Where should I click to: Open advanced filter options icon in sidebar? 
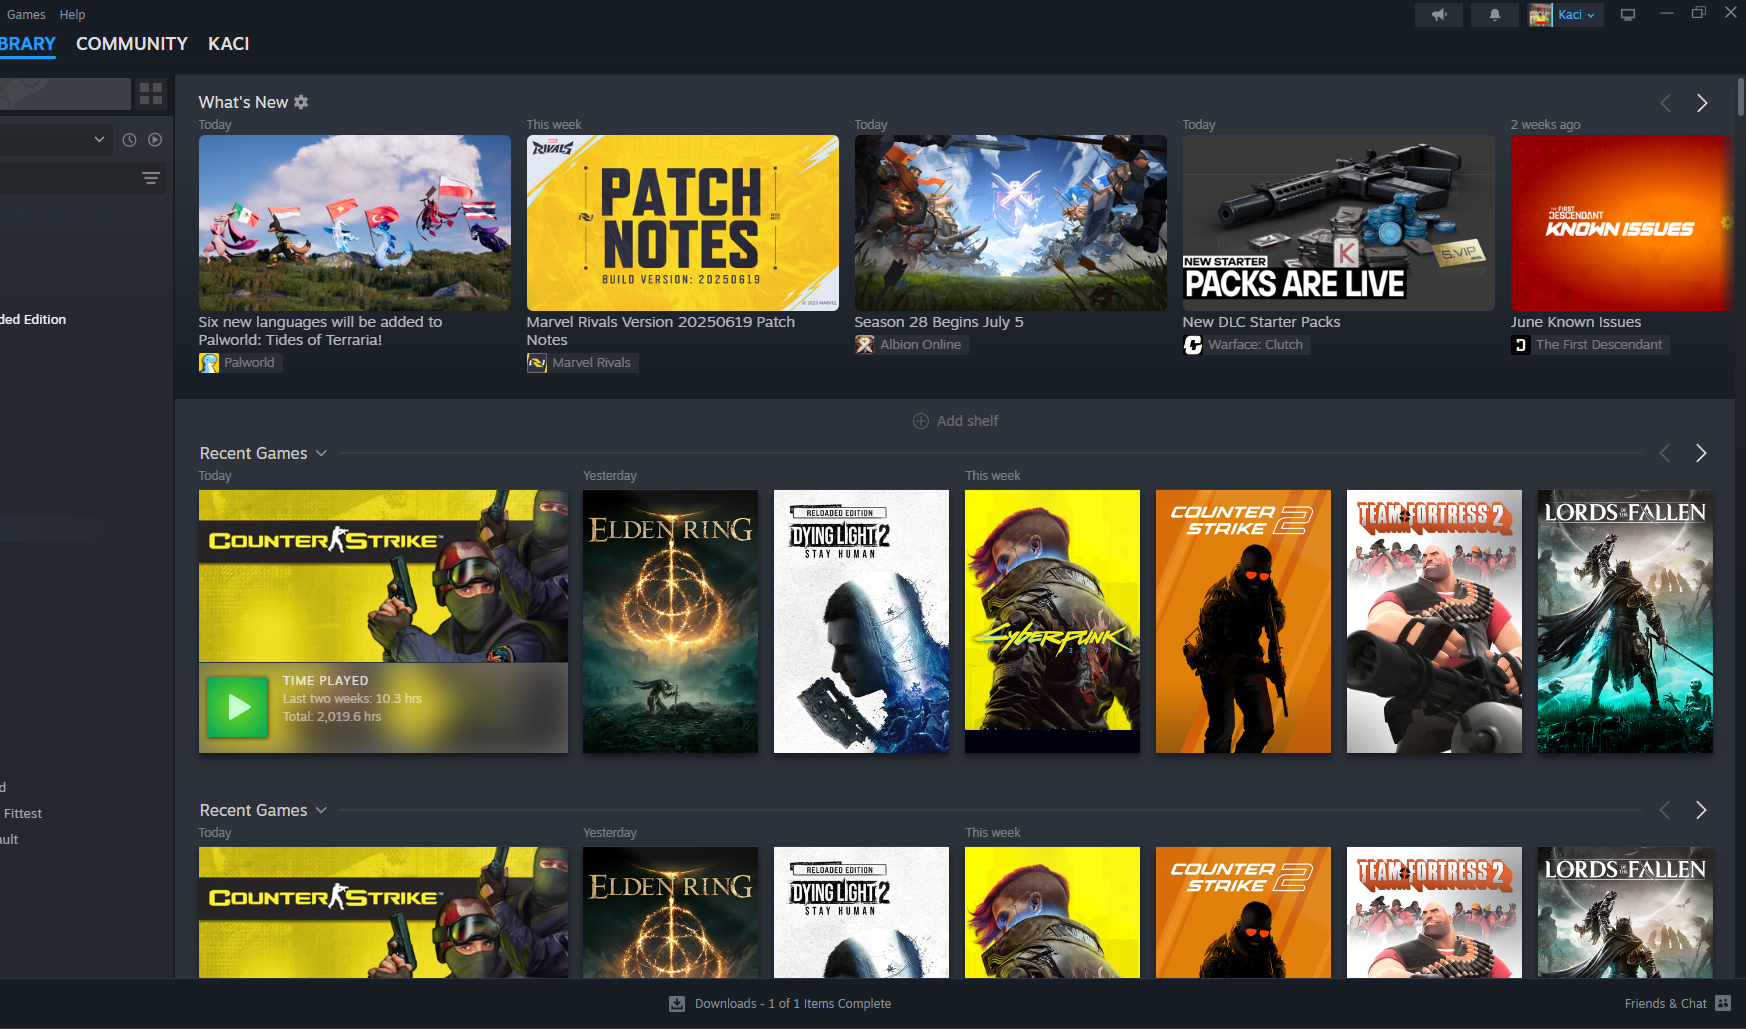pyautogui.click(x=151, y=178)
